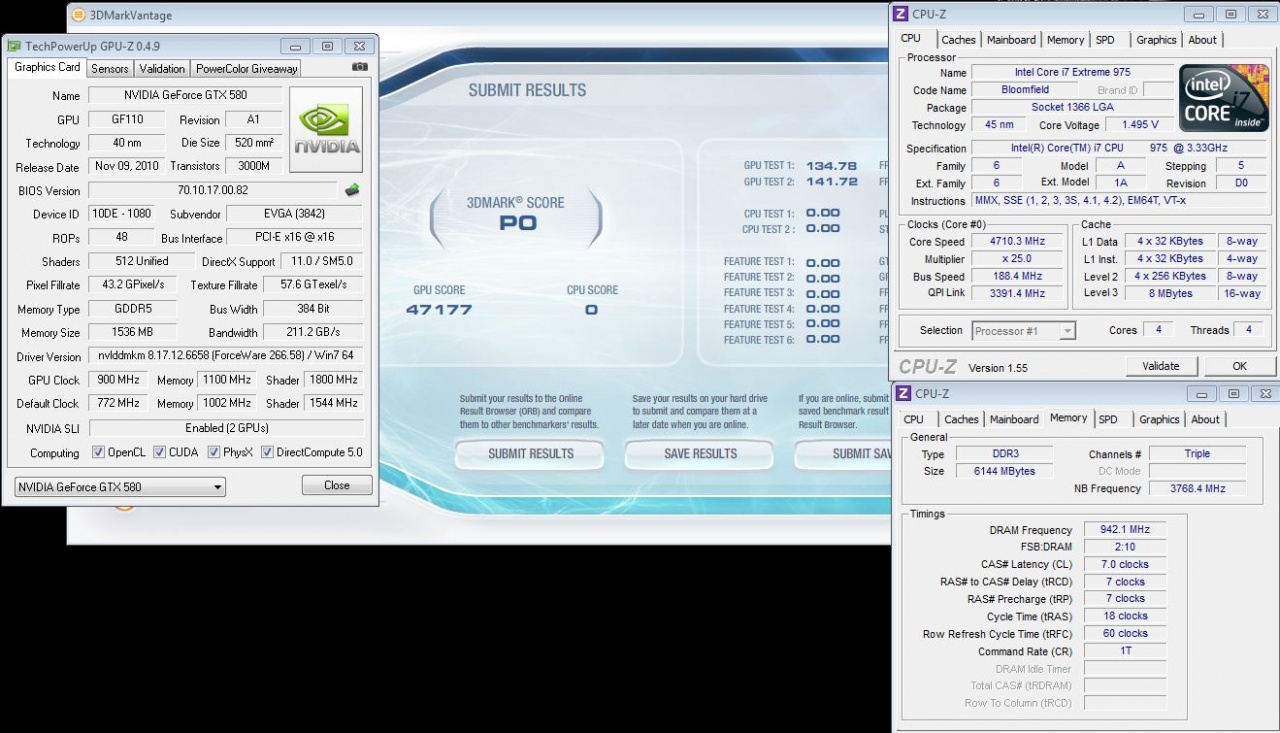
Task: Toggle the PhysX checkbox
Action: (214, 452)
